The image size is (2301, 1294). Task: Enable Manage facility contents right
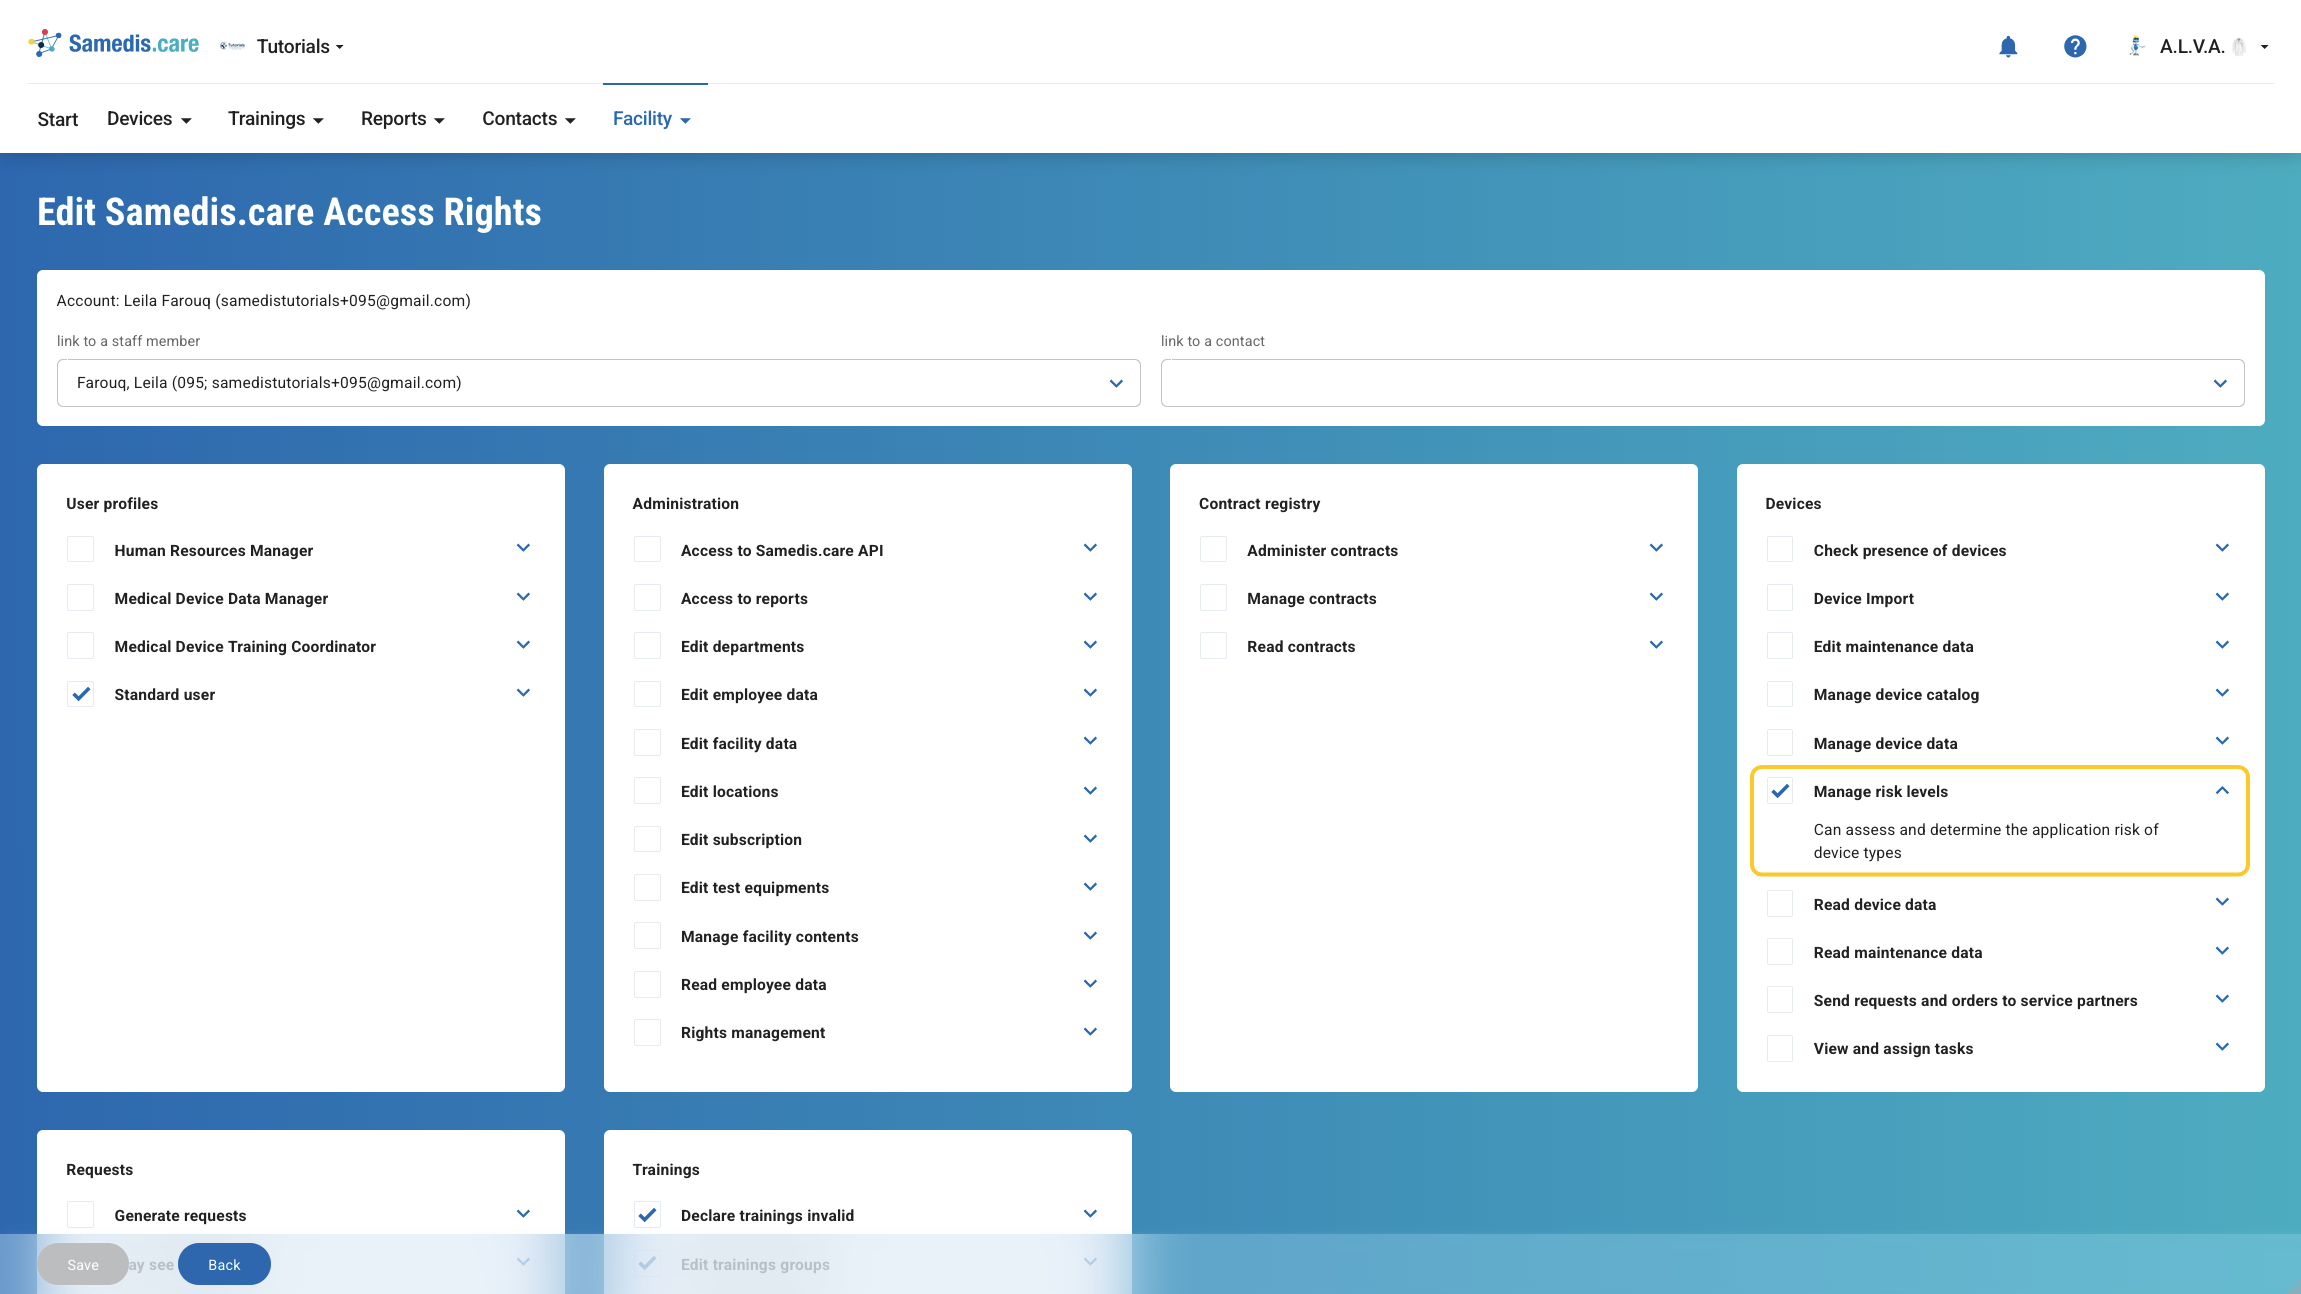point(648,935)
